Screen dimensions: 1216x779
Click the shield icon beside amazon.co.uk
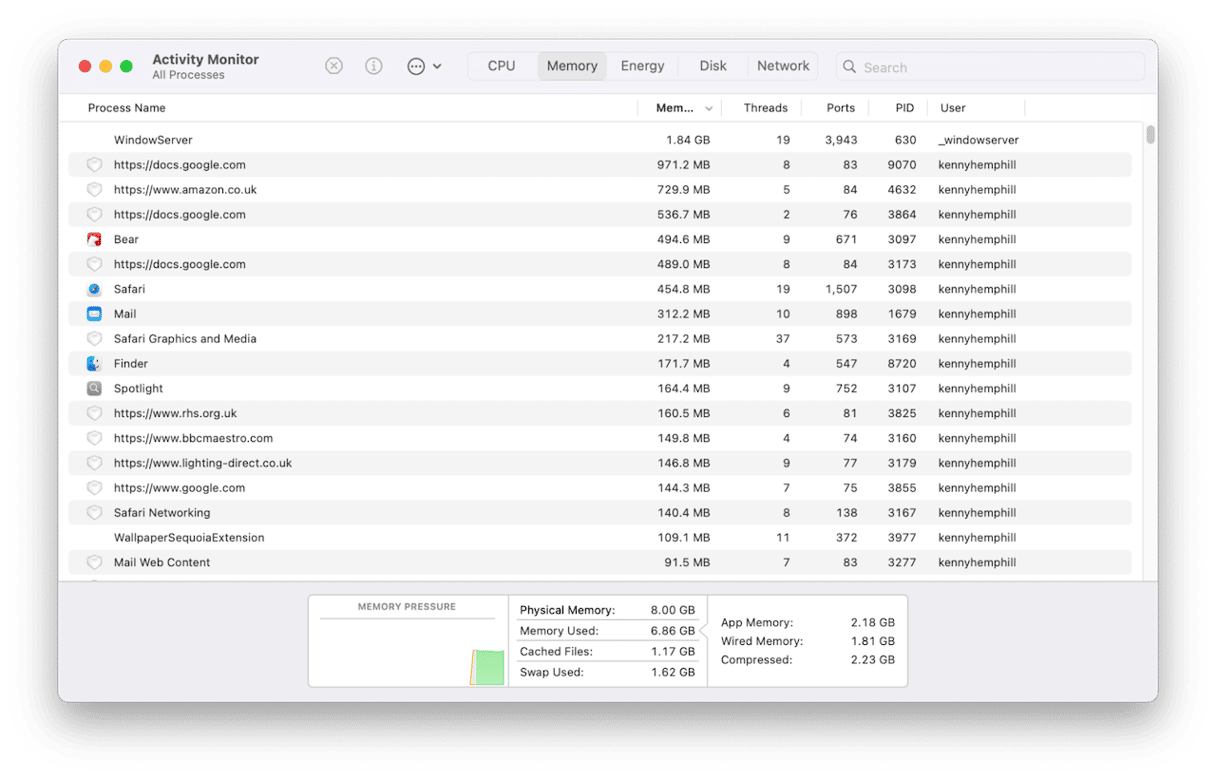point(94,190)
